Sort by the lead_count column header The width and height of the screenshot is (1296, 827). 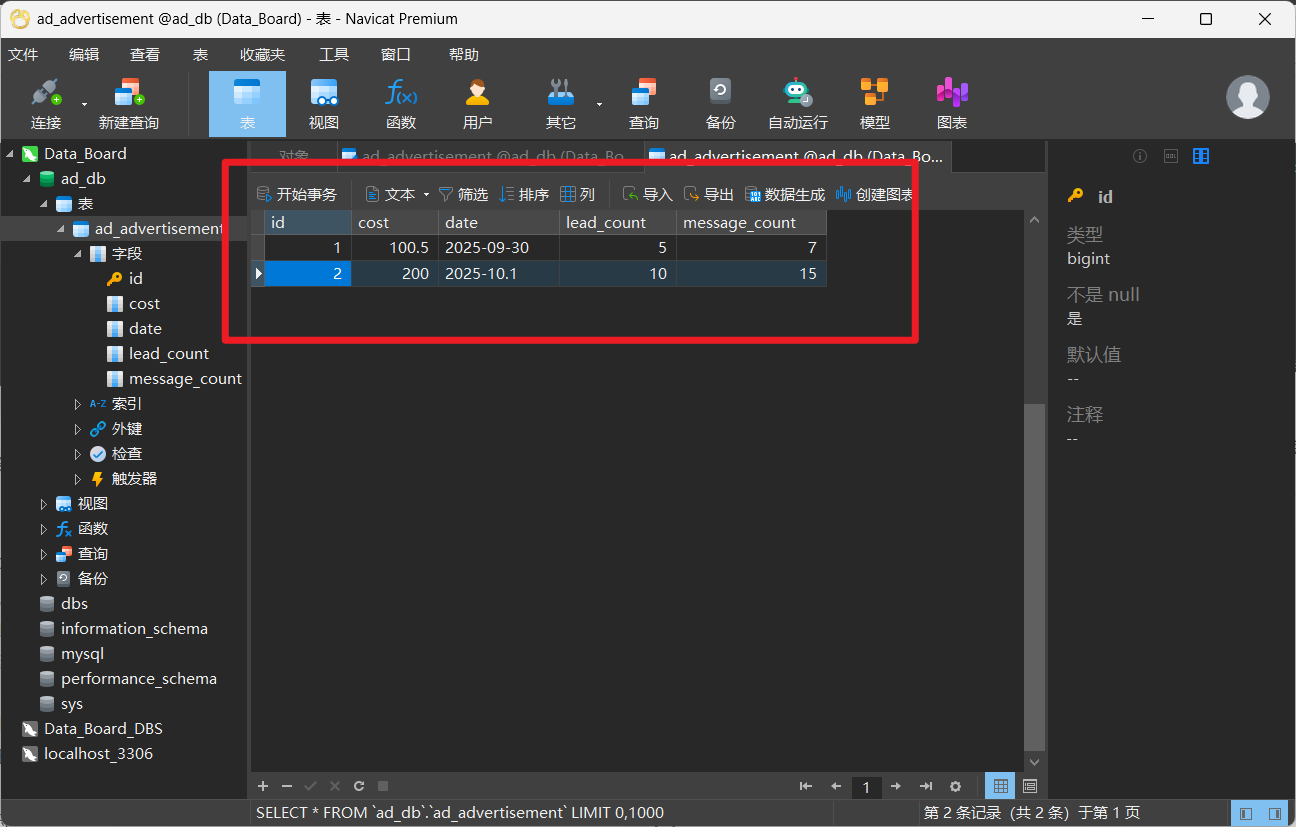click(618, 222)
